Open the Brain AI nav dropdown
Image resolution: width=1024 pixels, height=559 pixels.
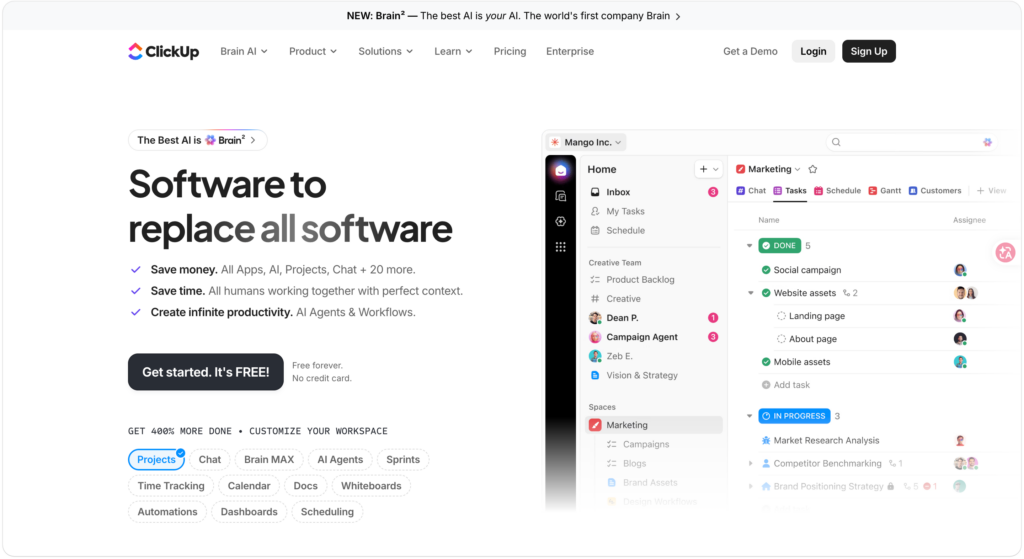[244, 51]
